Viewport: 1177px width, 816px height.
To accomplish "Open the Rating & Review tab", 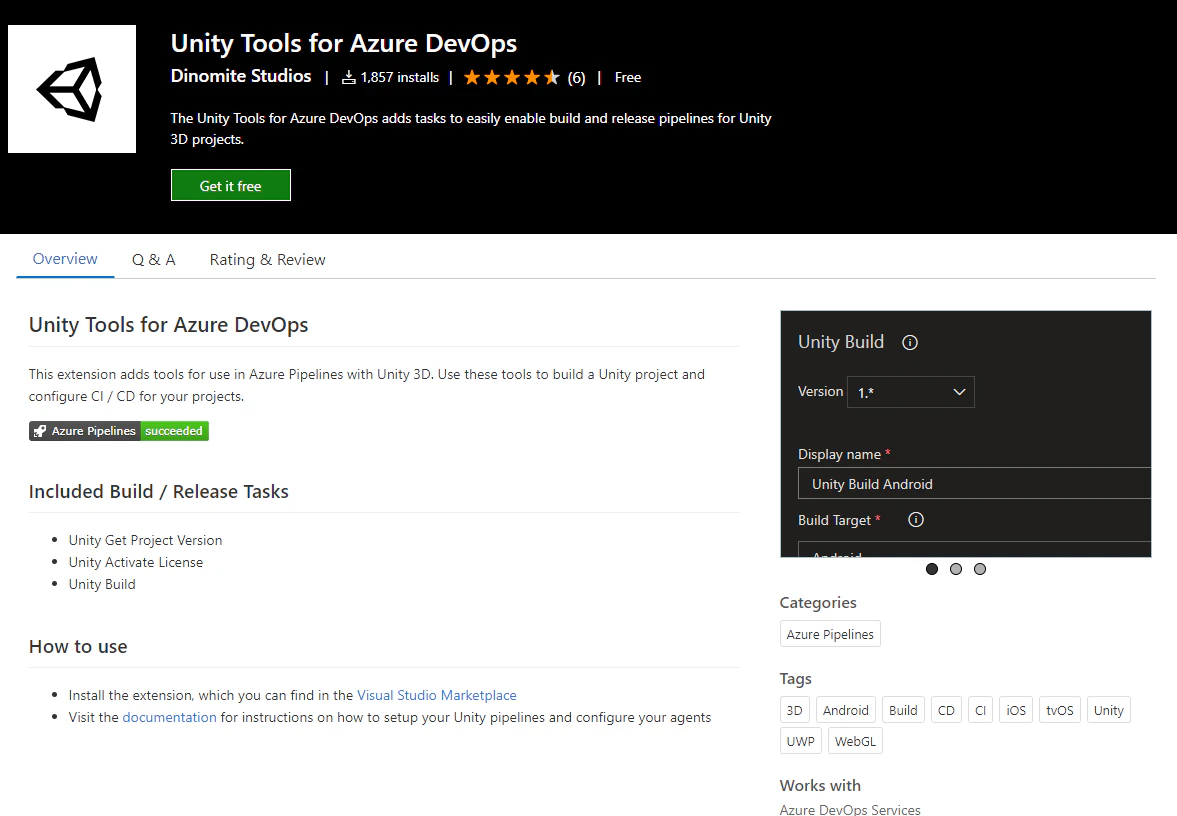I will 267,260.
